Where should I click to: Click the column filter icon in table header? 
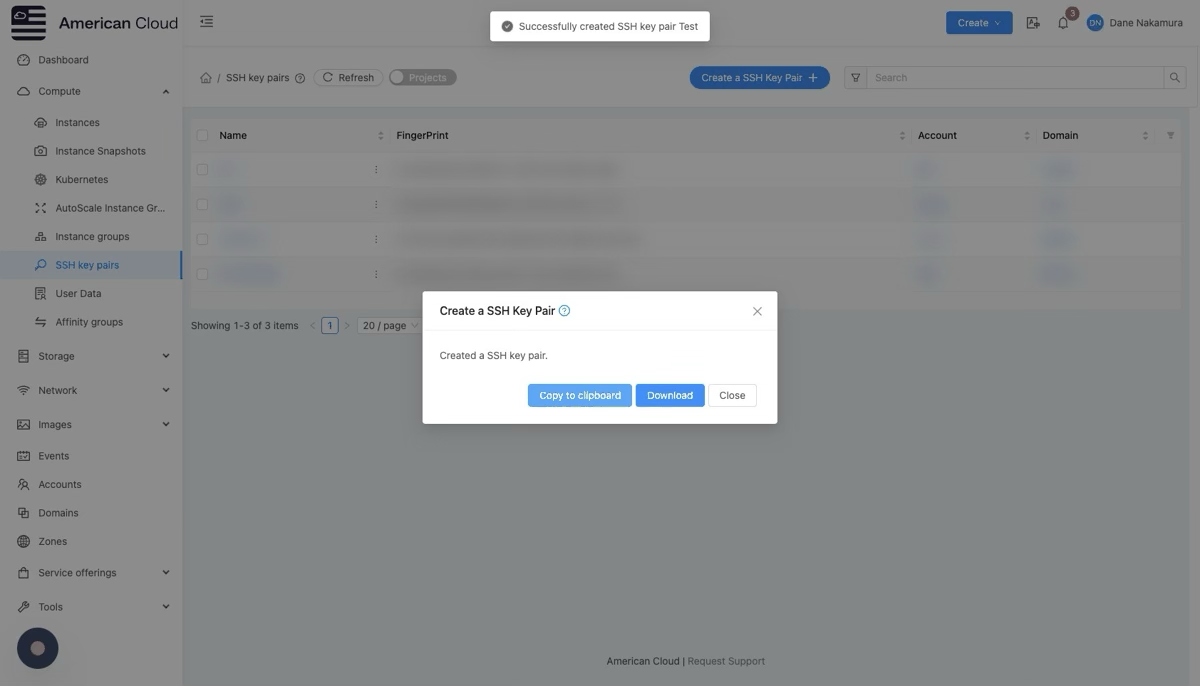(1170, 136)
